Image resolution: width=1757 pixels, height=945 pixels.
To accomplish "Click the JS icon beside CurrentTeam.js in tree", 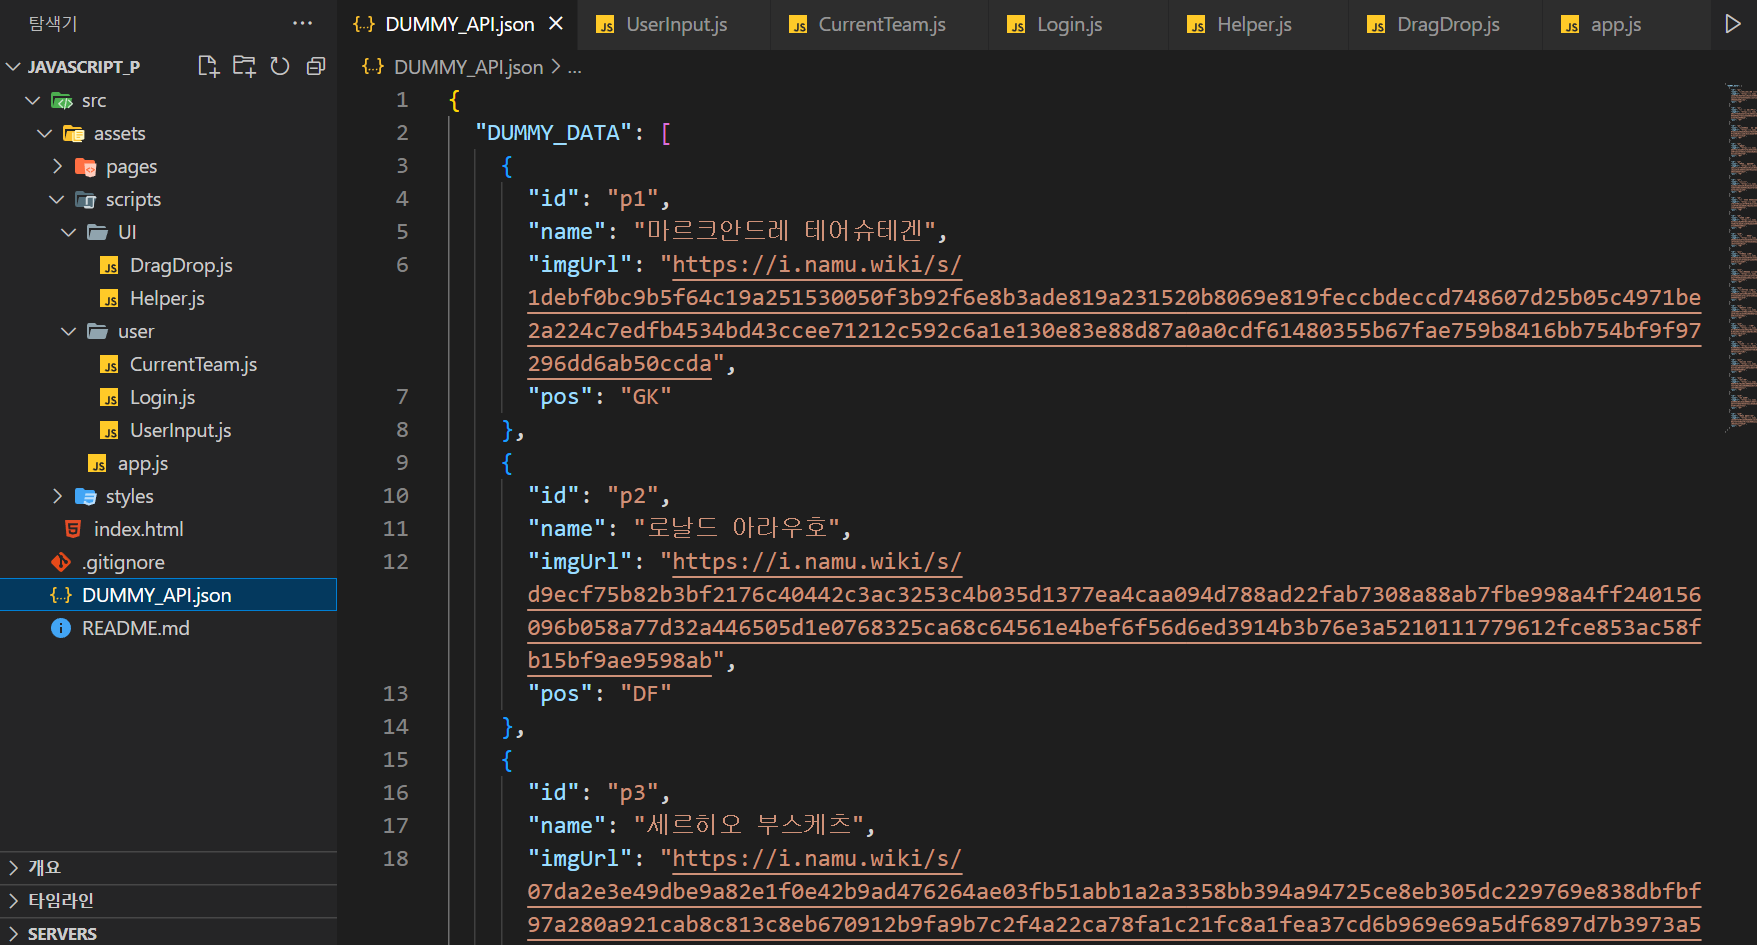I will pos(109,365).
